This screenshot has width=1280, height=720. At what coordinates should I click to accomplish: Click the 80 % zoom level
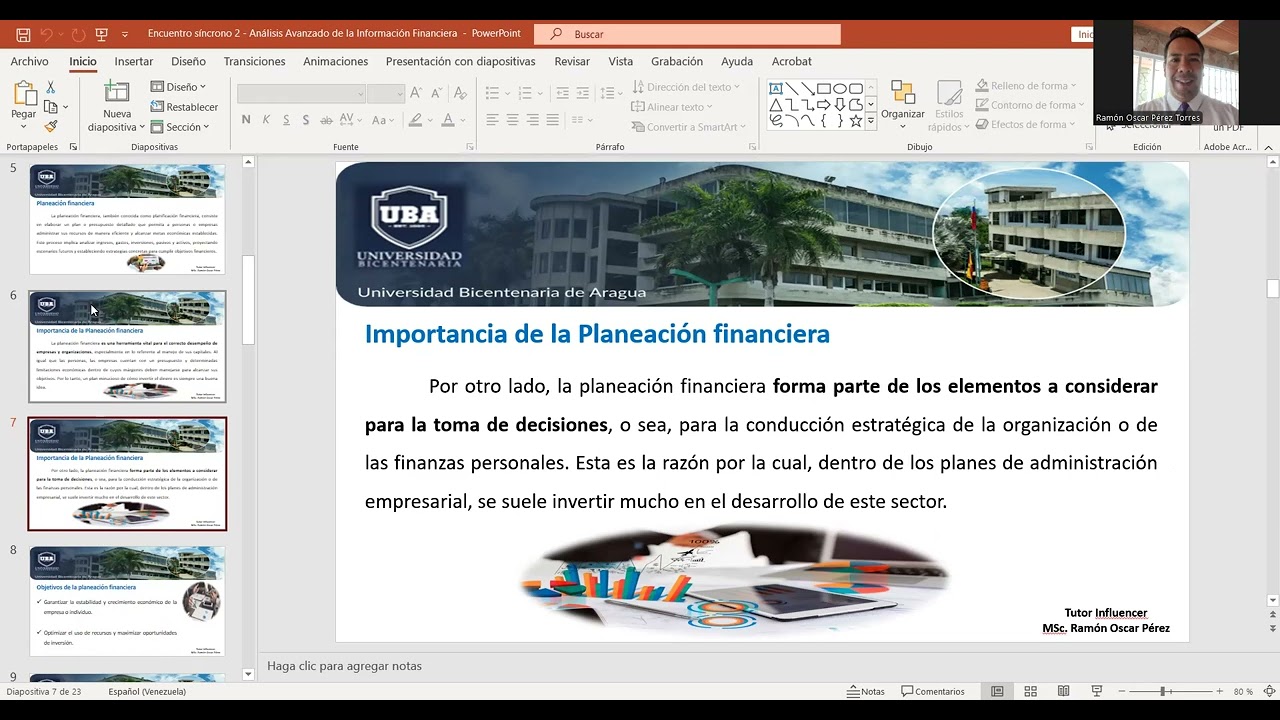click(1243, 691)
